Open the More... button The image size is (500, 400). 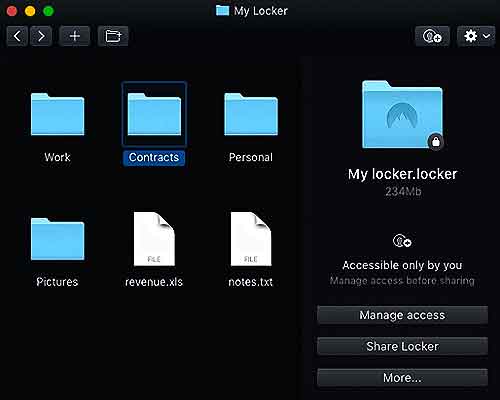402,378
